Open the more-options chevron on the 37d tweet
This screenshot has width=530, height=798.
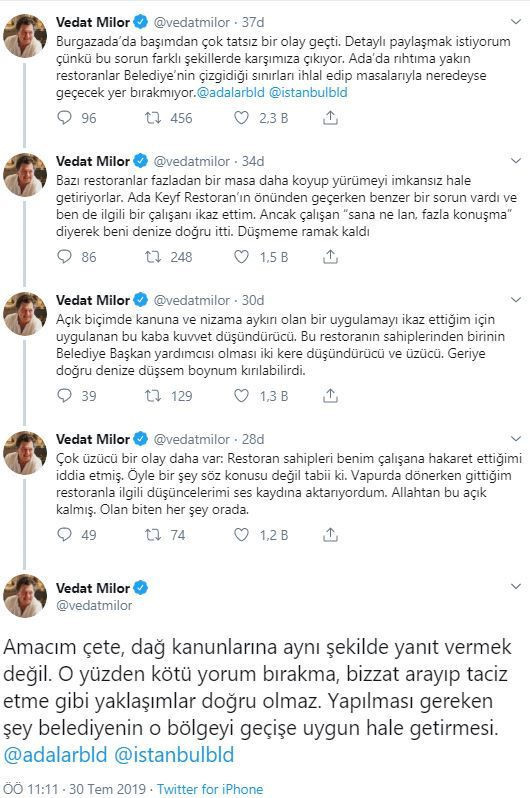click(516, 22)
